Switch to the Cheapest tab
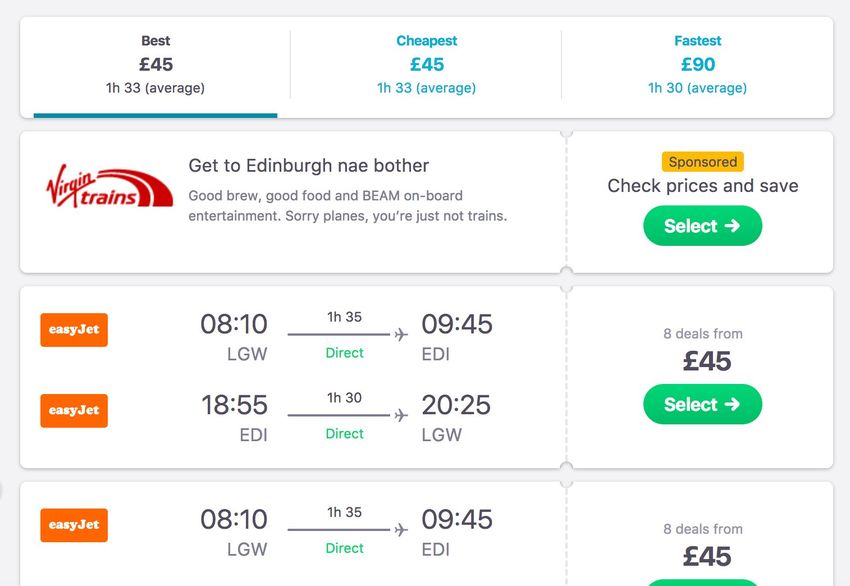 (427, 65)
